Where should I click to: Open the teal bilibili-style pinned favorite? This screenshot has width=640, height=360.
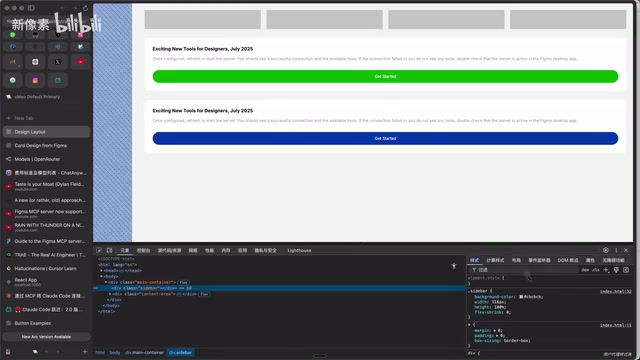click(x=58, y=80)
